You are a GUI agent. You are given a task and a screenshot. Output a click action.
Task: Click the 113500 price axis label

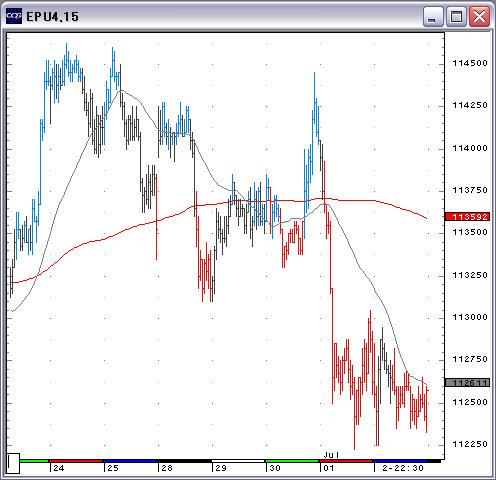pyautogui.click(x=470, y=232)
